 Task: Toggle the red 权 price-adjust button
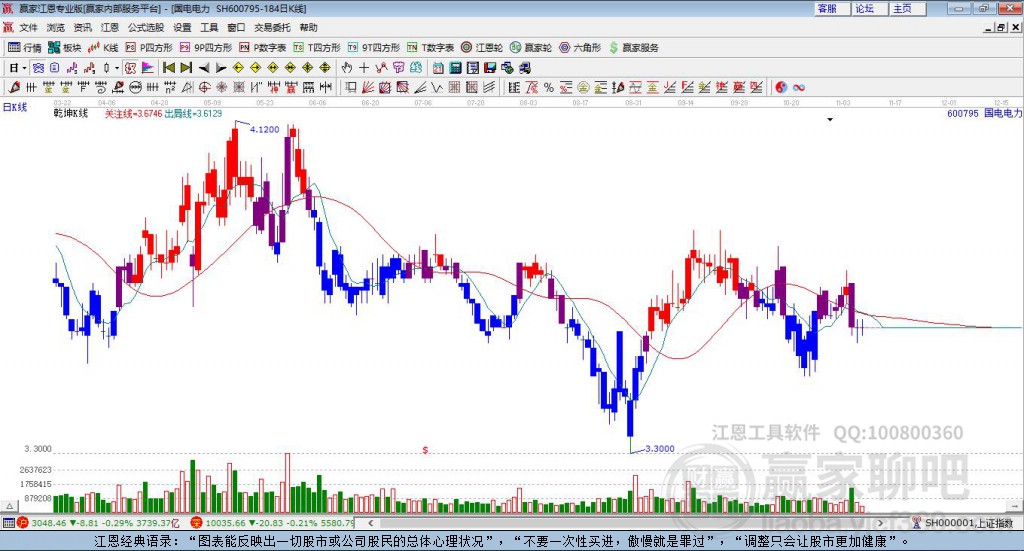(130, 67)
